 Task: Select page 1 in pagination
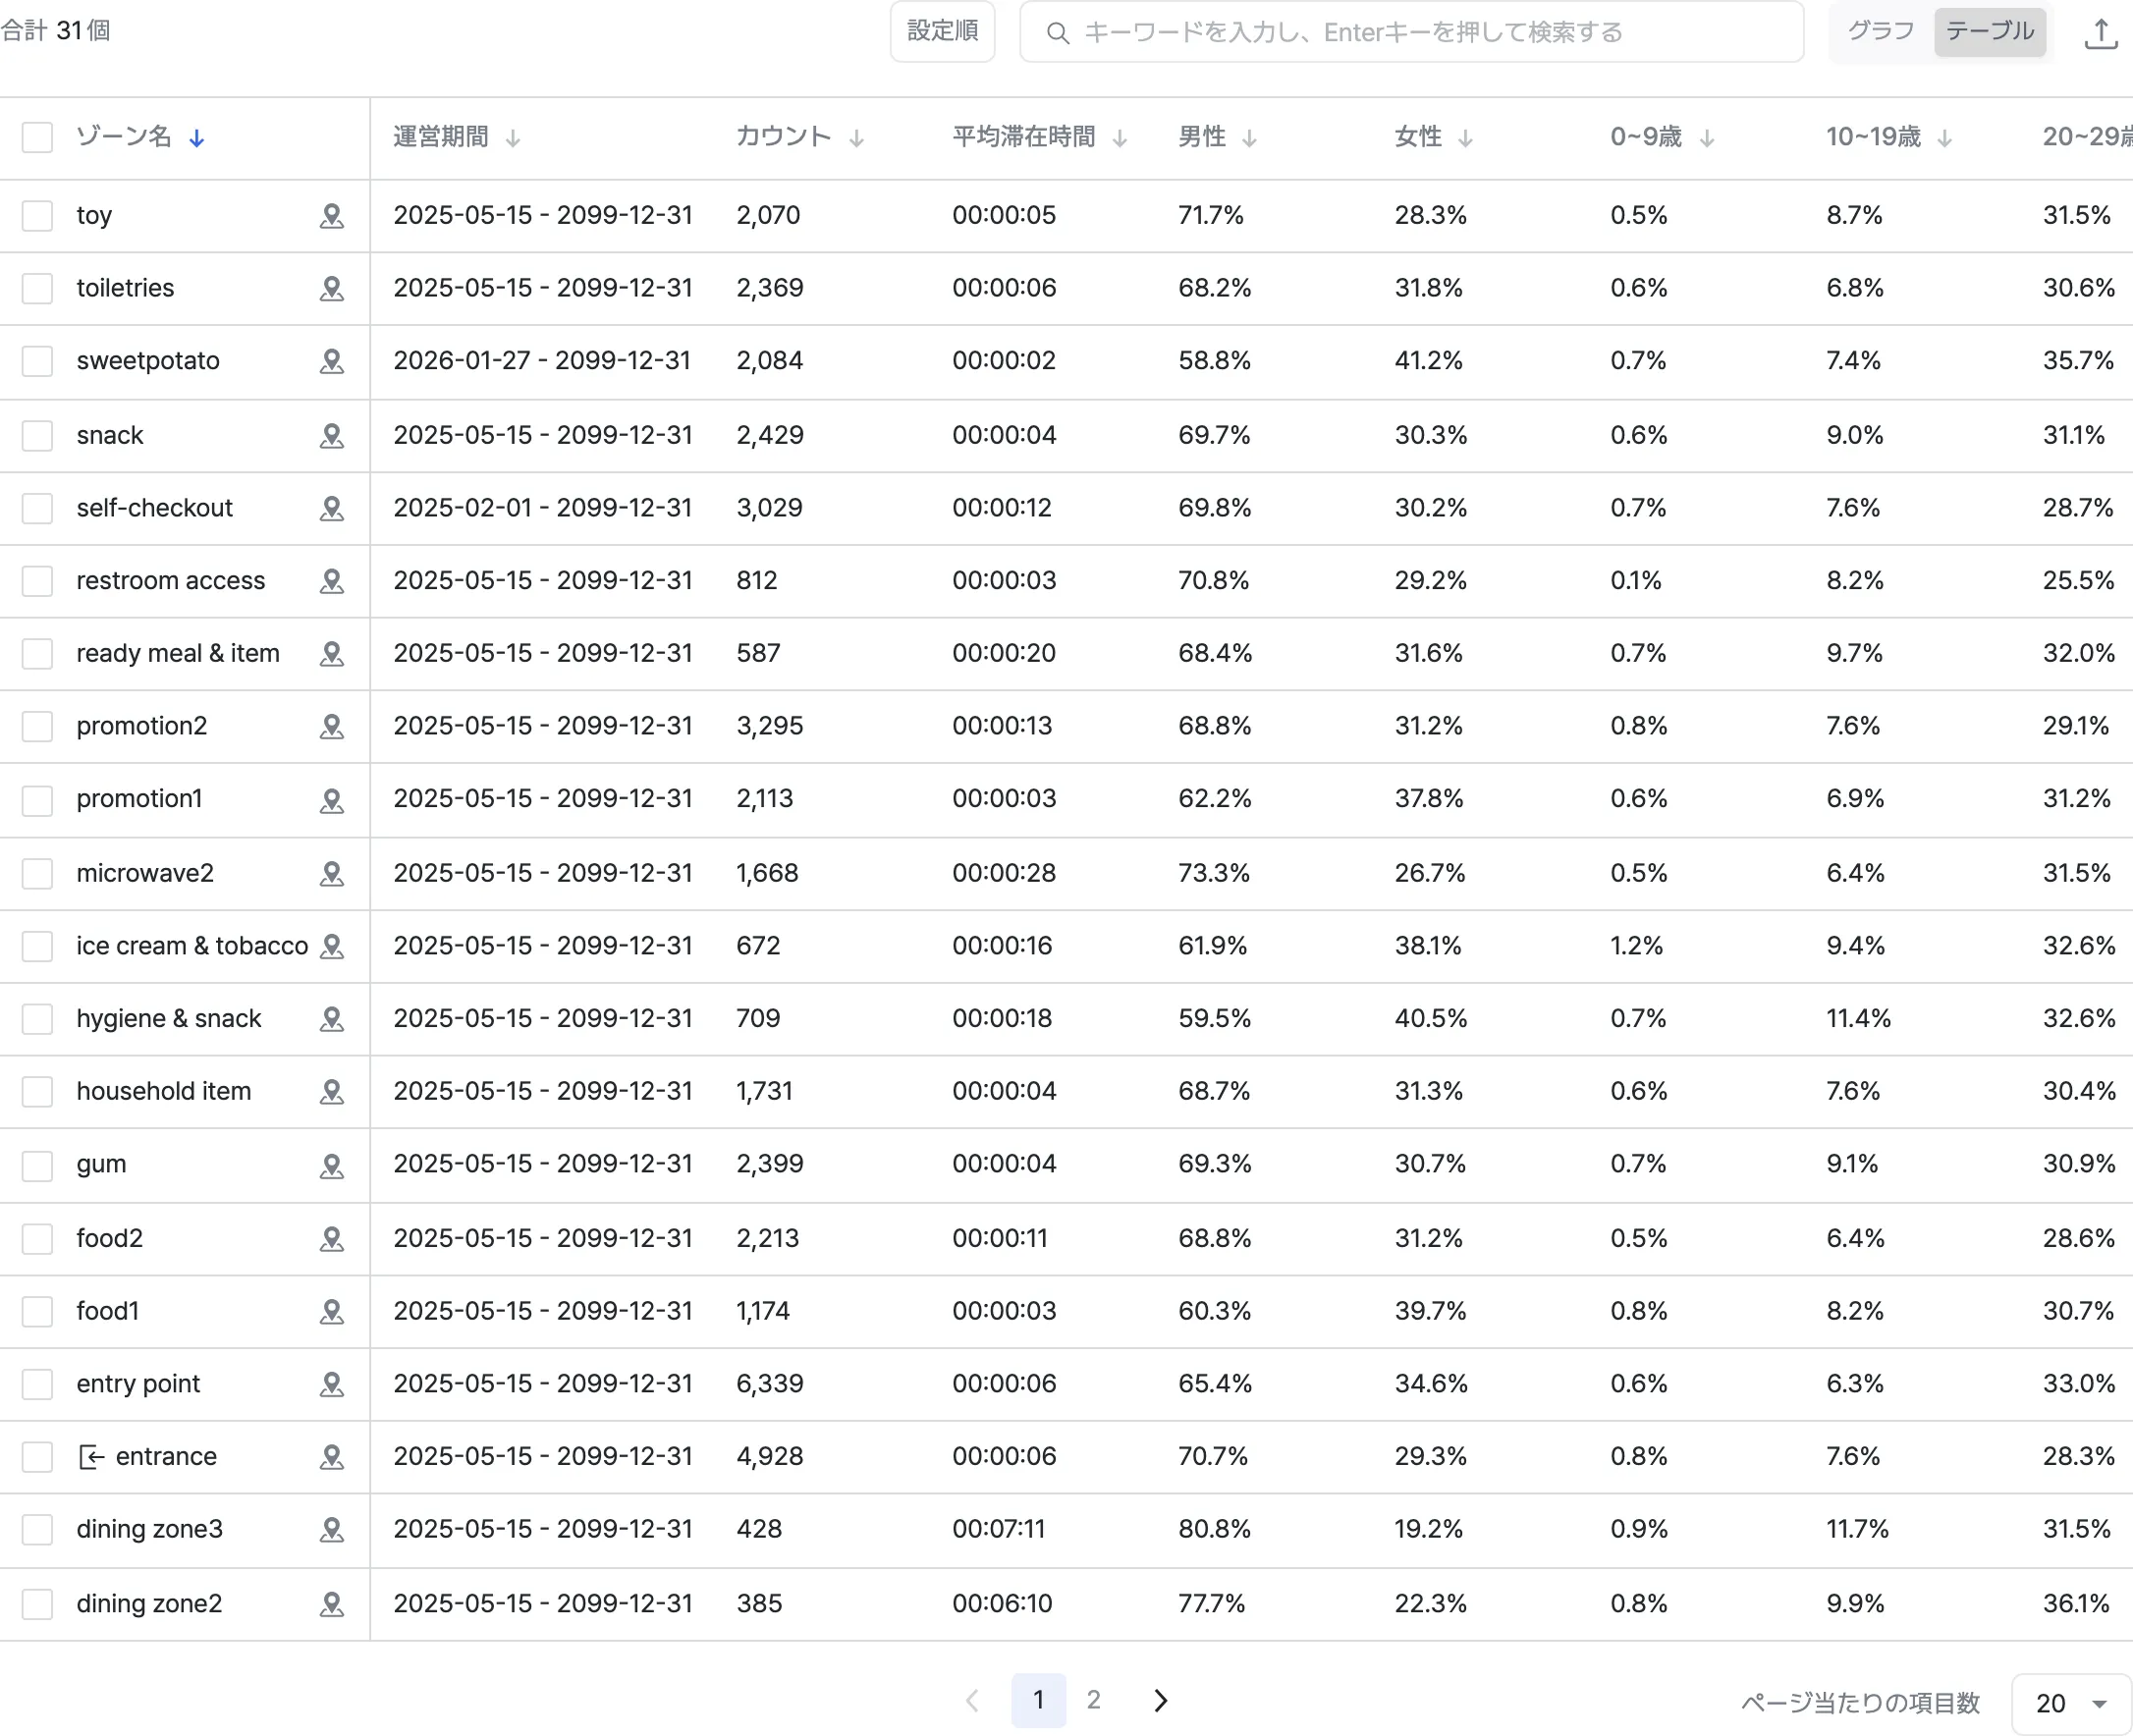click(1038, 1700)
